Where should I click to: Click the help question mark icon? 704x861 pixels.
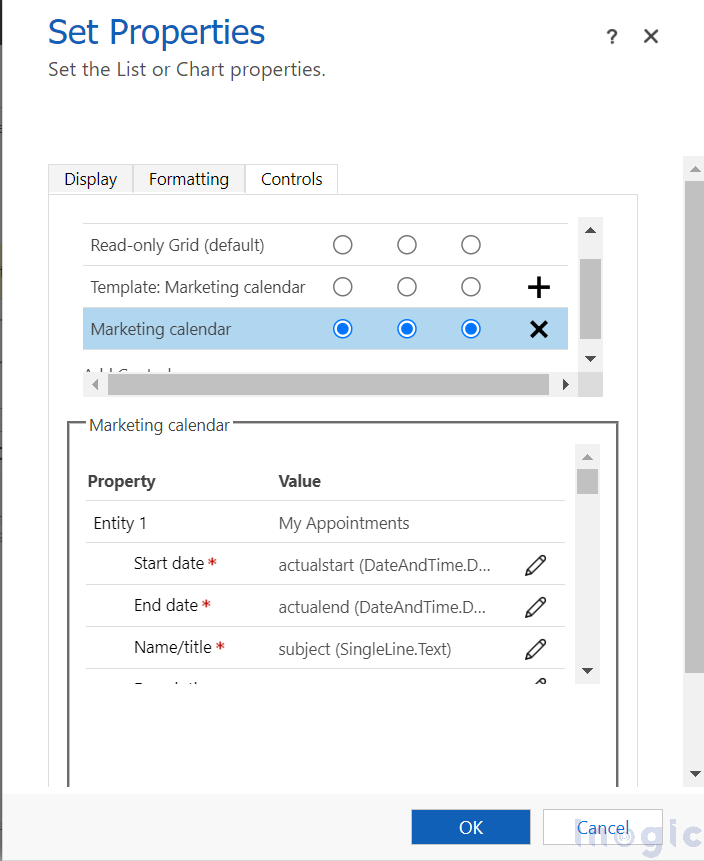(x=612, y=37)
